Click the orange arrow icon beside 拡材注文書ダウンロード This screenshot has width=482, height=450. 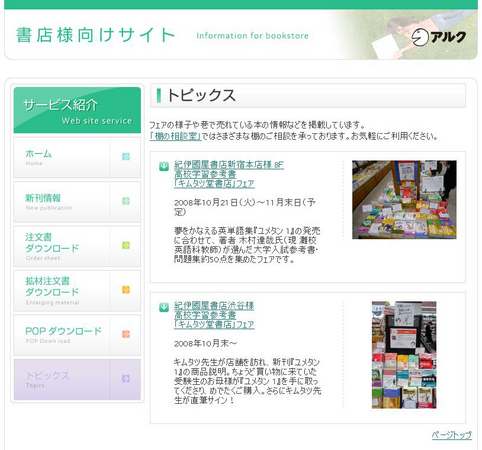126,290
